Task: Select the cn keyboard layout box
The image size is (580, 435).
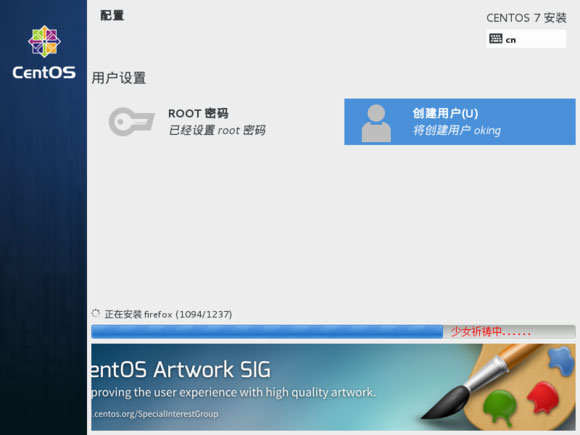Action: [526, 39]
